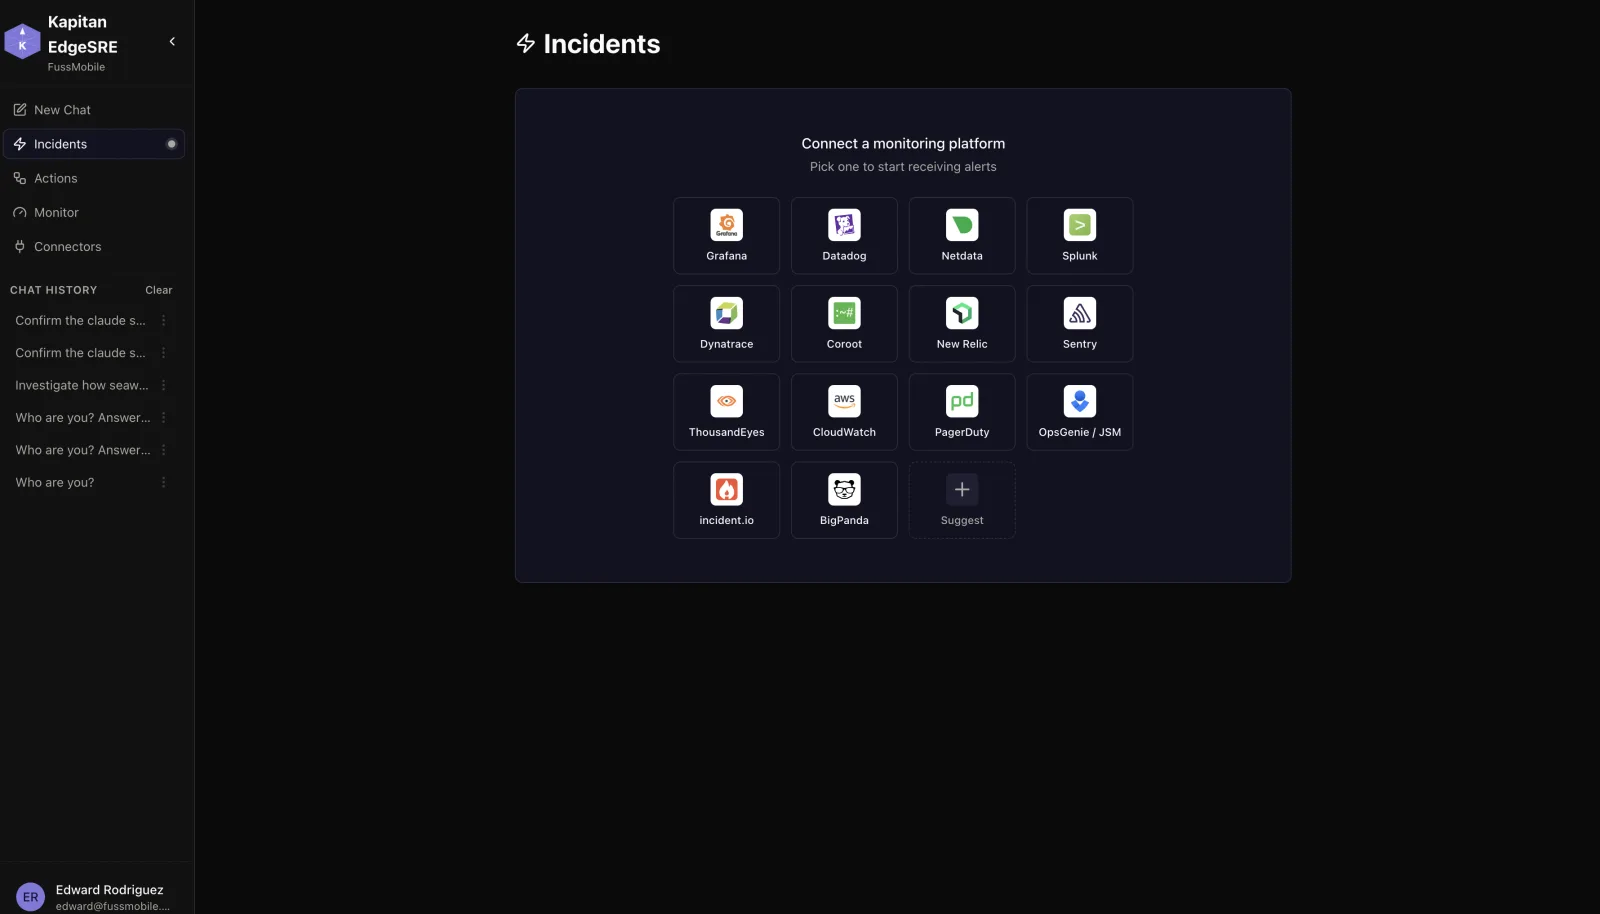The width and height of the screenshot is (1600, 914).
Task: Open the Incidents sidebar item
Action: coord(93,144)
